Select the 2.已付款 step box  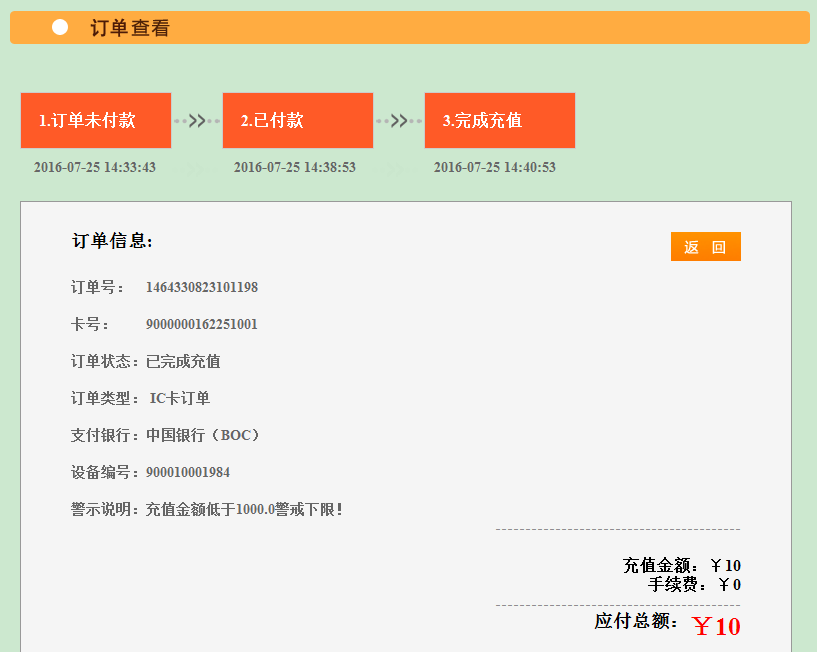[298, 121]
